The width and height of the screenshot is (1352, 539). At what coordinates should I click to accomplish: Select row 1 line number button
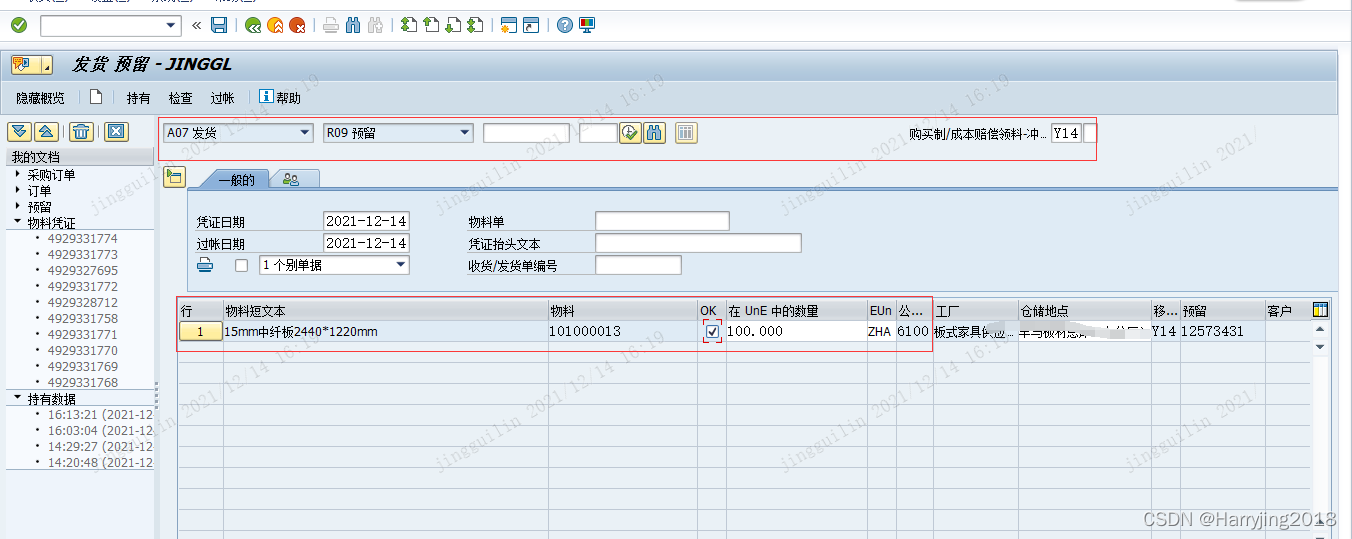pos(200,331)
